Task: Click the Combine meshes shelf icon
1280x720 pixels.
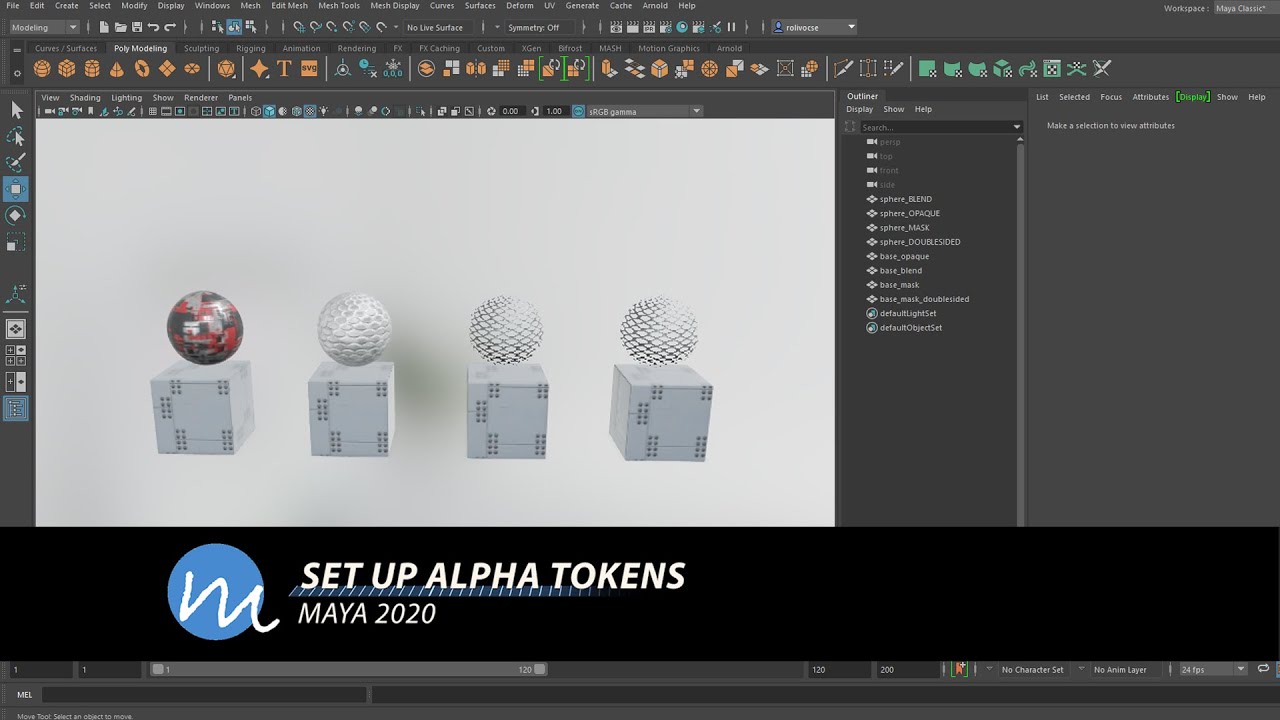Action: 426,68
